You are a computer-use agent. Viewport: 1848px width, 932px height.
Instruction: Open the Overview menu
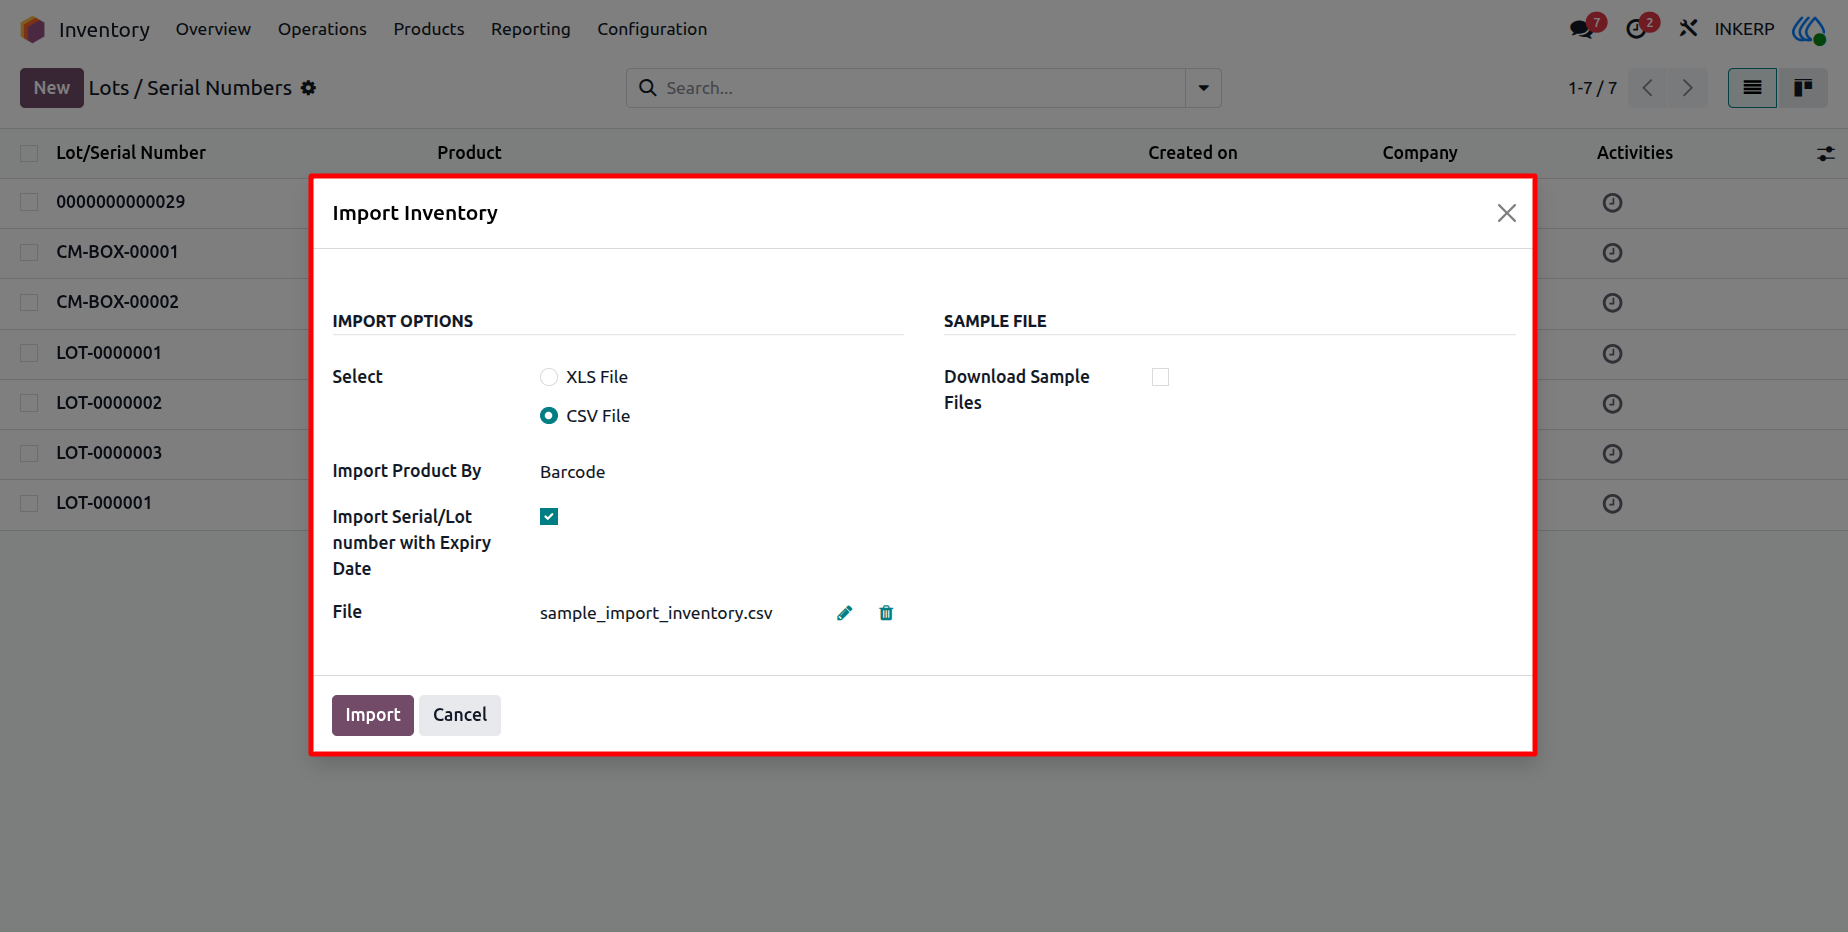213,29
